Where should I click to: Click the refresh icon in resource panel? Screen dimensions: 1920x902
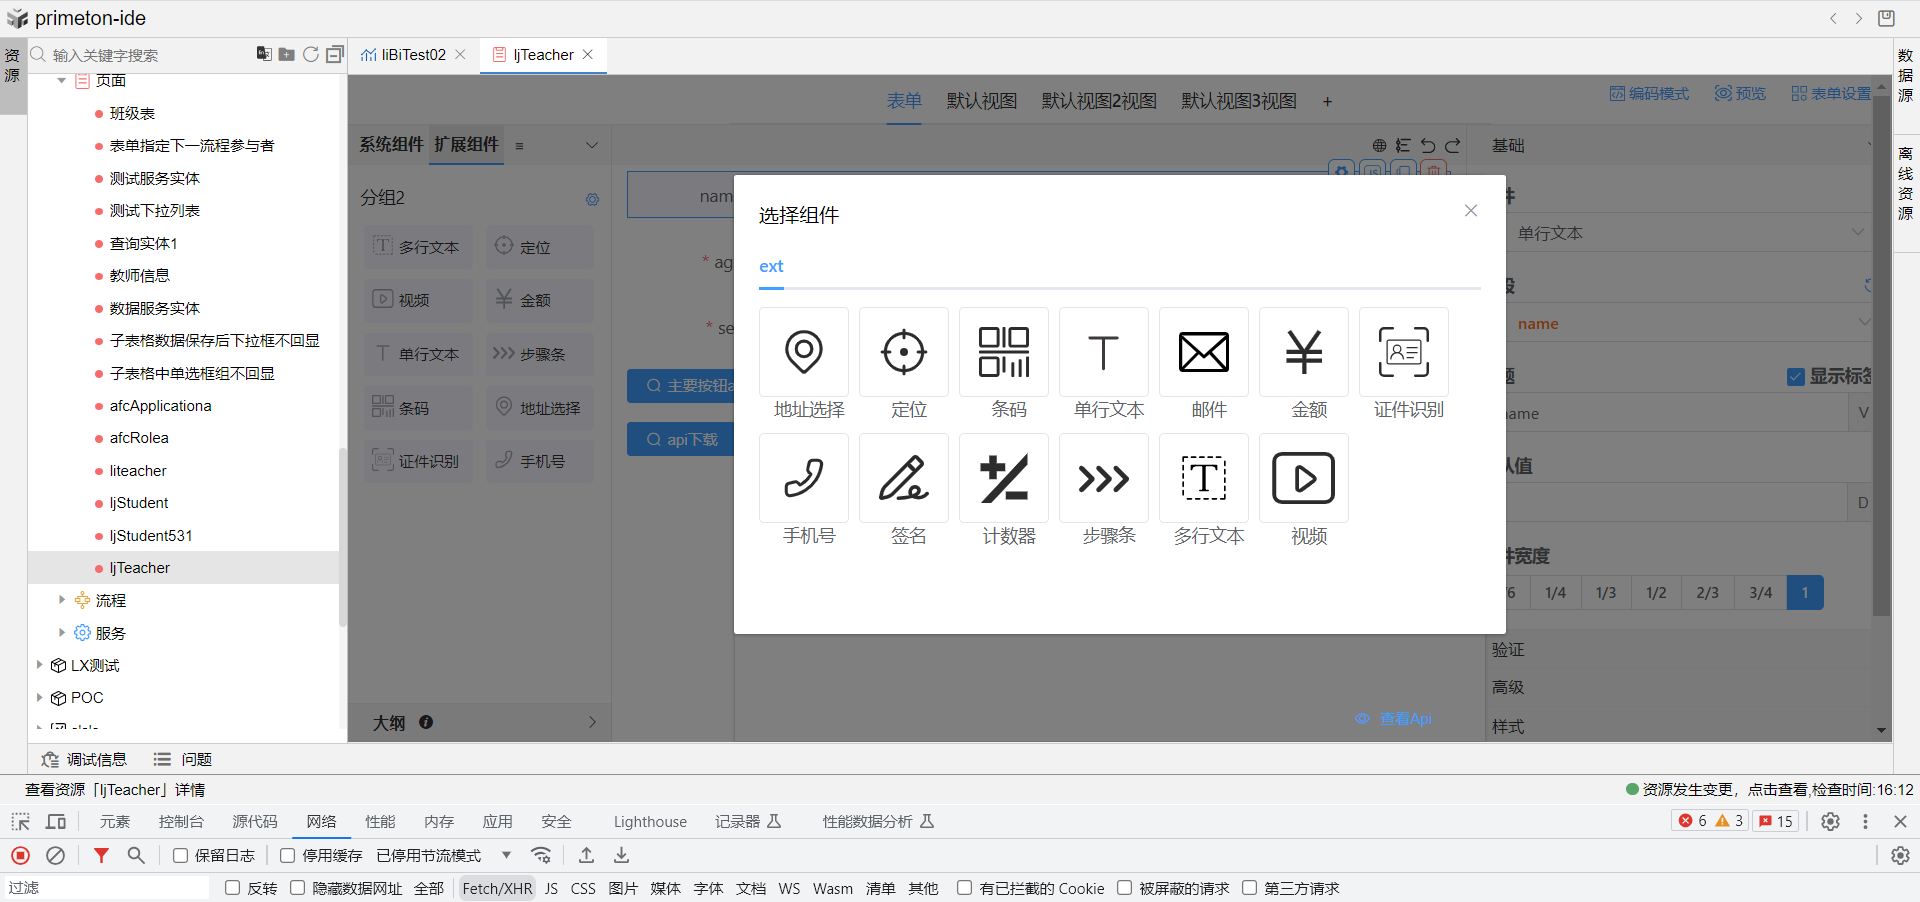pyautogui.click(x=311, y=54)
